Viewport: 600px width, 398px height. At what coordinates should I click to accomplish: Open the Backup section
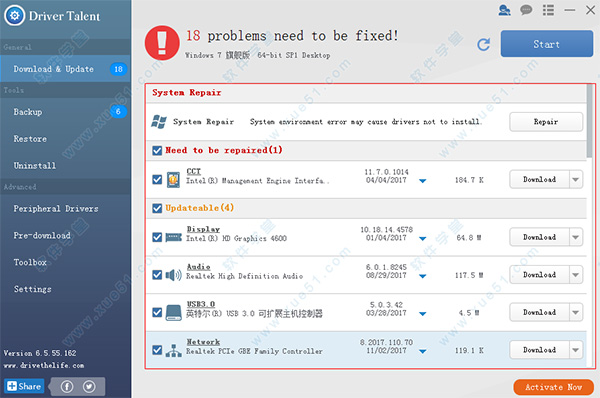(x=65, y=112)
